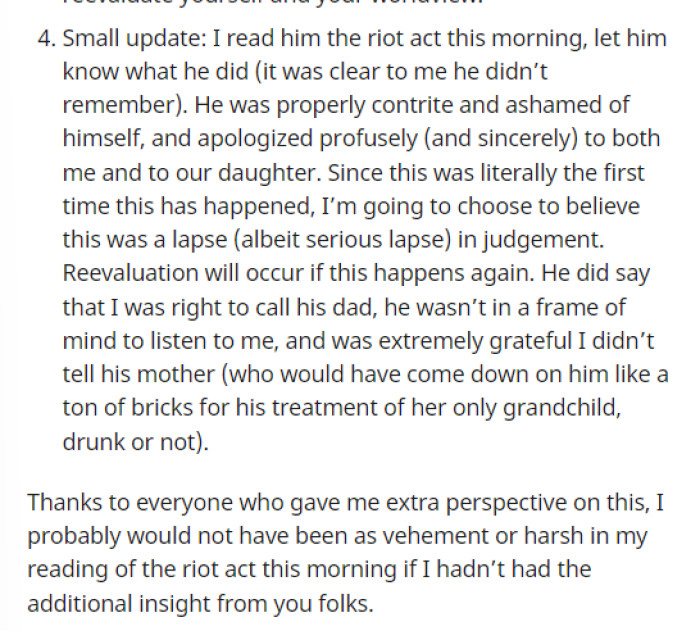Click the word 'Reevaluation'
Image resolution: width=700 pixels, height=631 pixels.
pos(130,273)
